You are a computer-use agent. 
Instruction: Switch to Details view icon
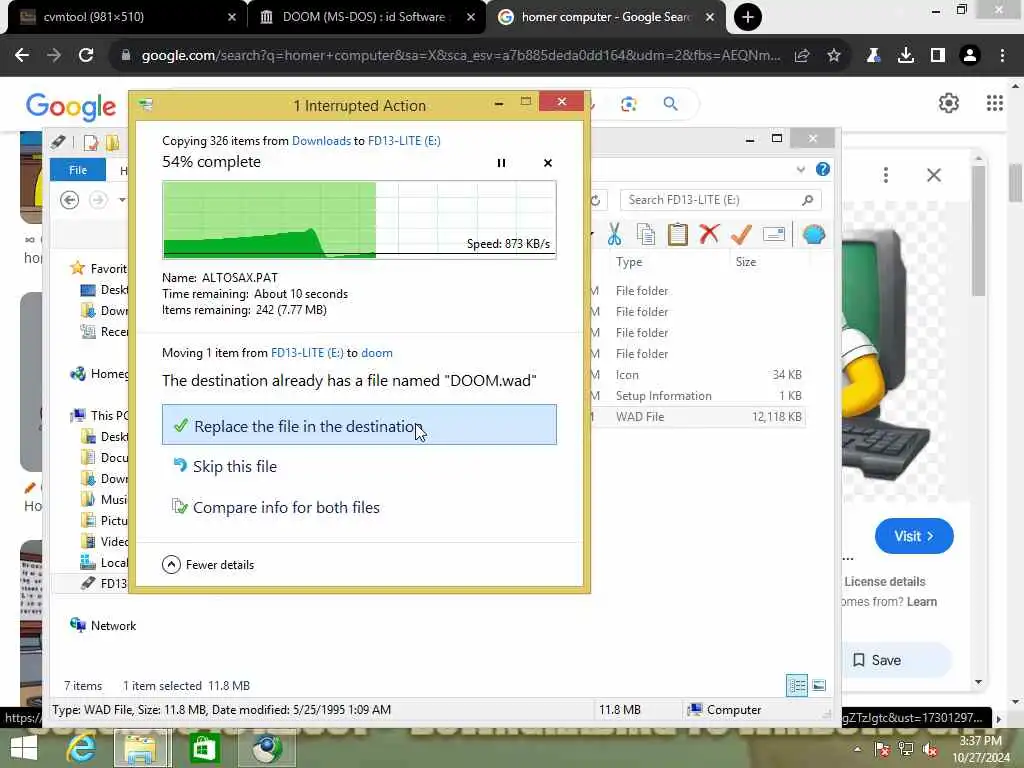[797, 686]
